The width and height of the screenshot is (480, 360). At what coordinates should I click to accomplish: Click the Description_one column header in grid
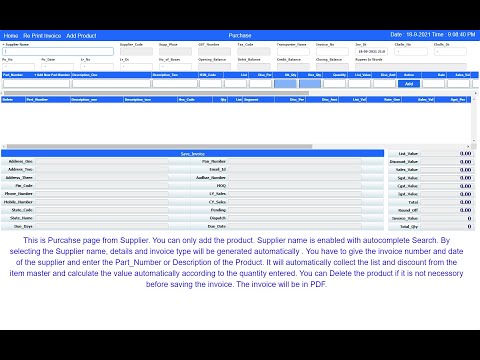pyautogui.click(x=97, y=99)
